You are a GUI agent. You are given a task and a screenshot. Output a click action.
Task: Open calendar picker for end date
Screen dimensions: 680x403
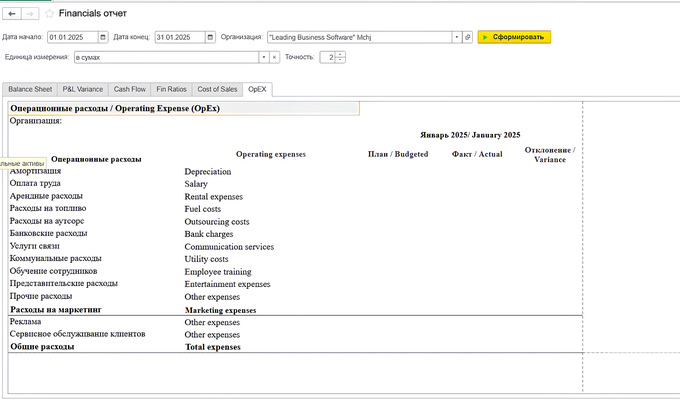tap(211, 37)
